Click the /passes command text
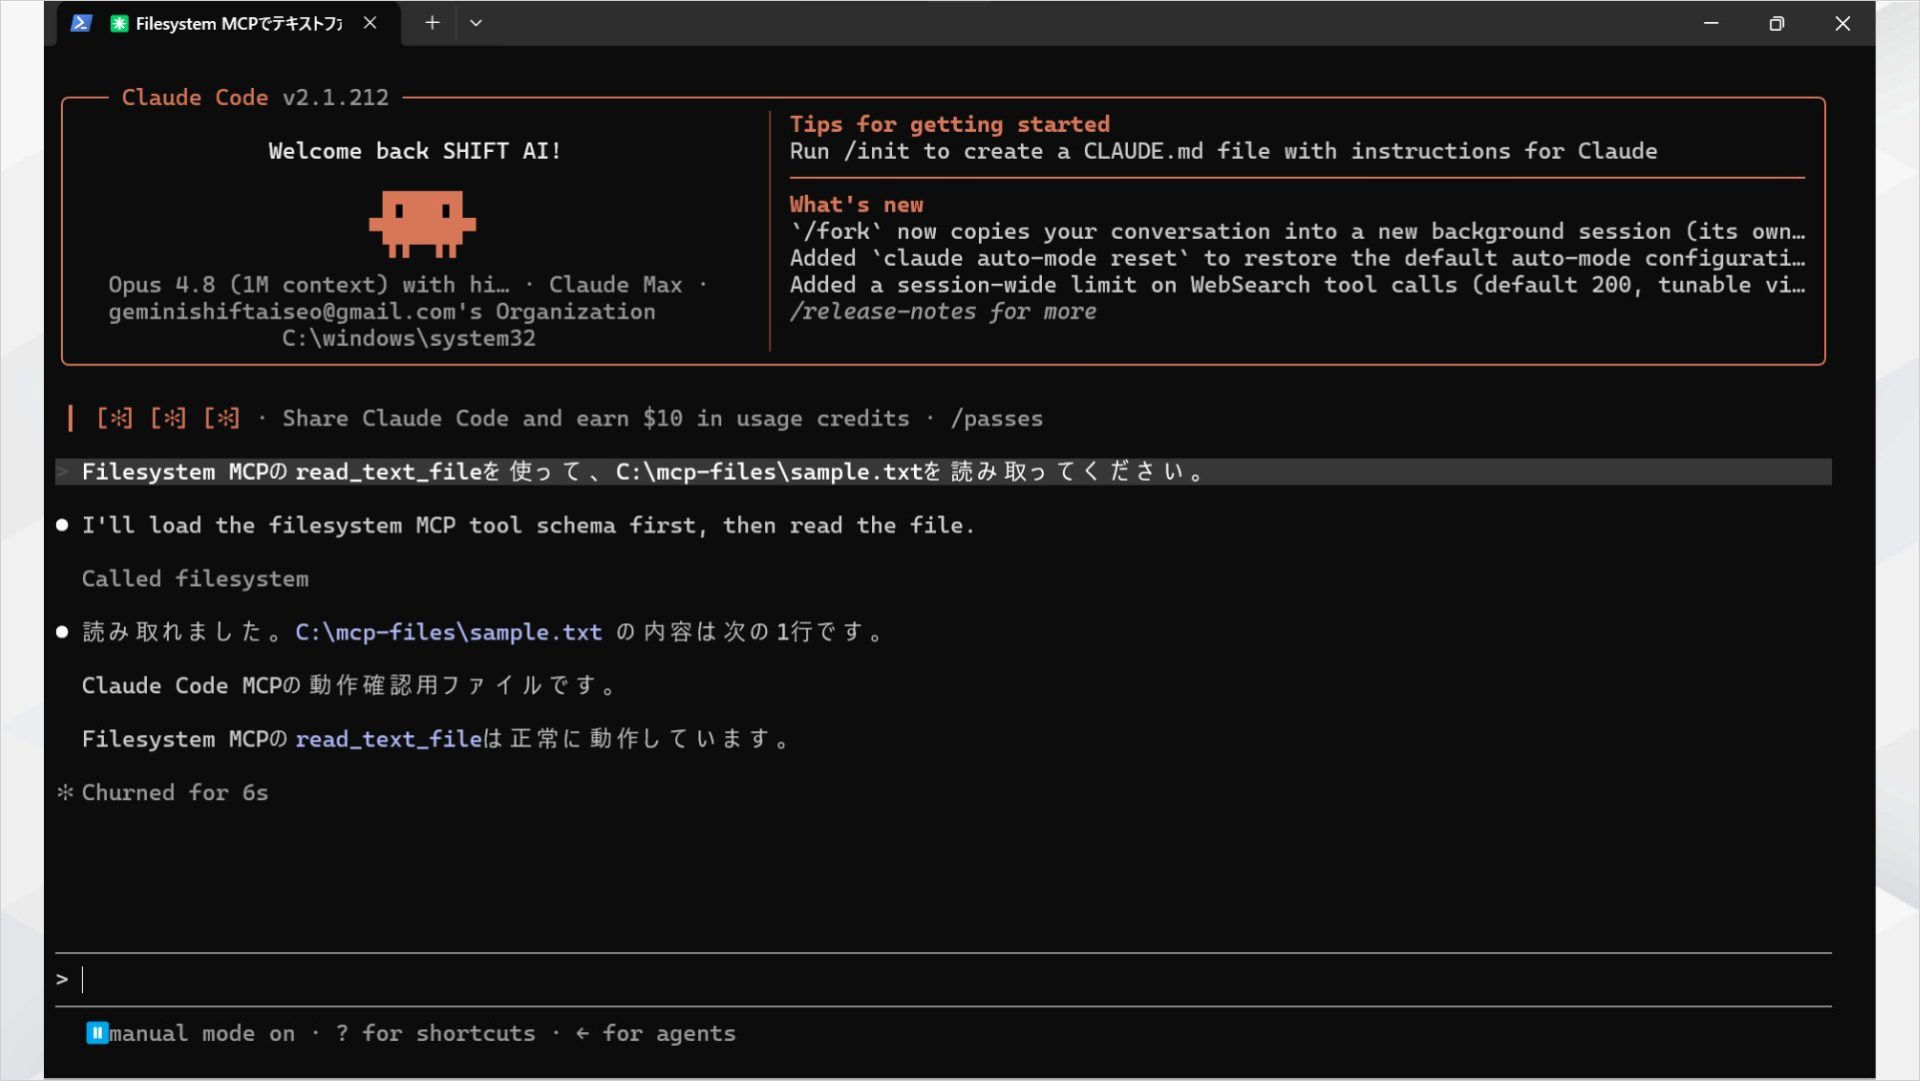 point(997,418)
